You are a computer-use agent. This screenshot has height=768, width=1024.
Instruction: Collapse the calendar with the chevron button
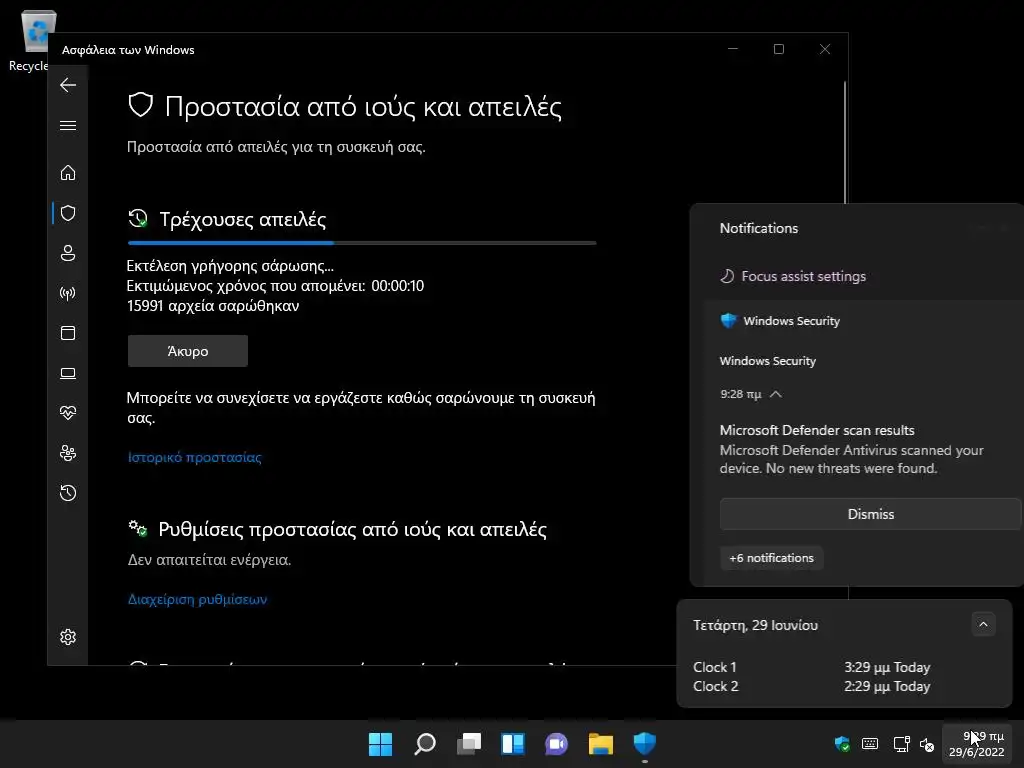point(983,624)
